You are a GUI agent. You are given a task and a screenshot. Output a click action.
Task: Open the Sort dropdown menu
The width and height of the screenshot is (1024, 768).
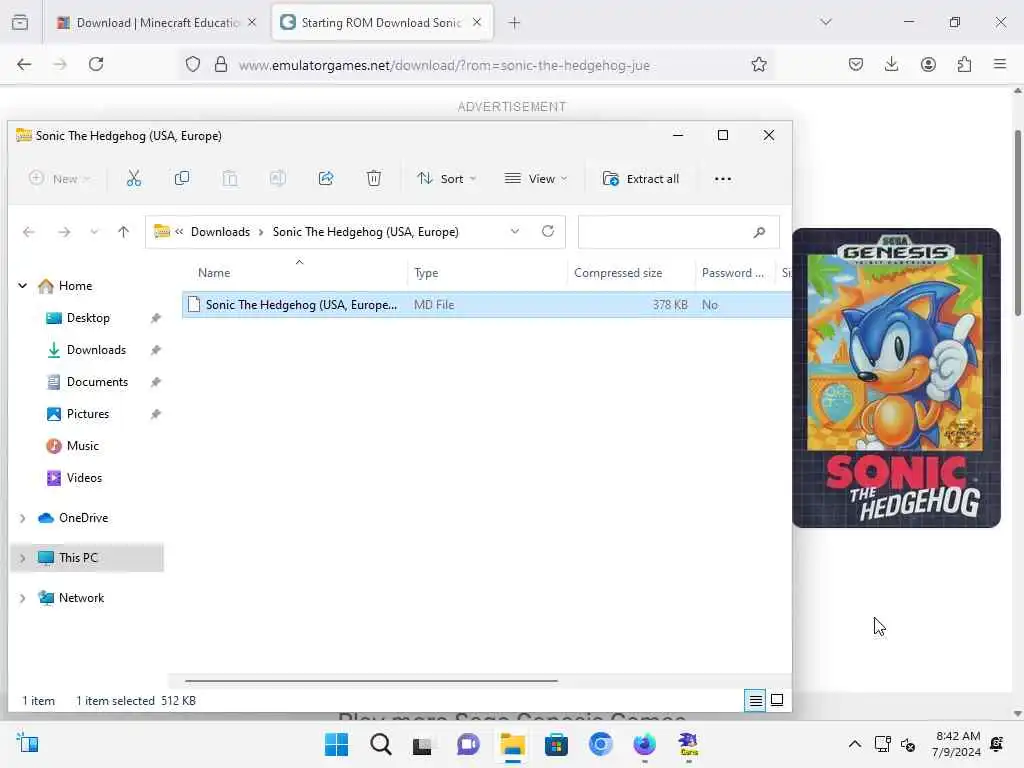click(x=447, y=179)
